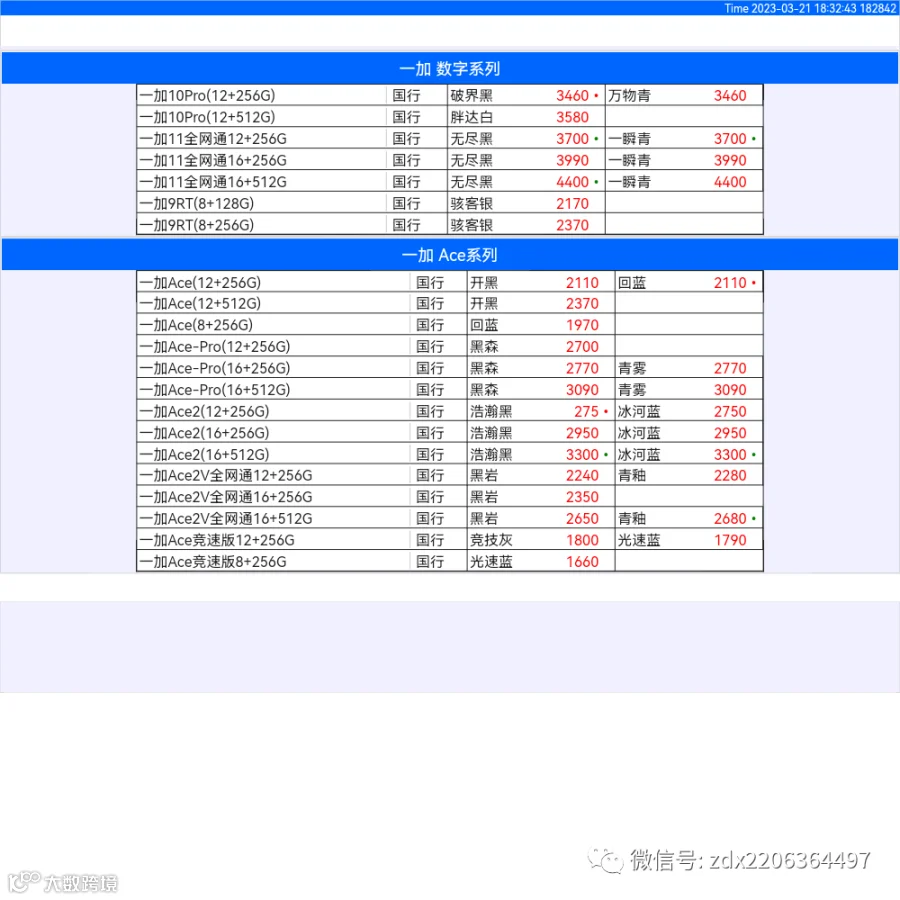Select the '一加Ace竞速版8+256G' model cell
Screen dimensions: 900x900
pos(273,562)
